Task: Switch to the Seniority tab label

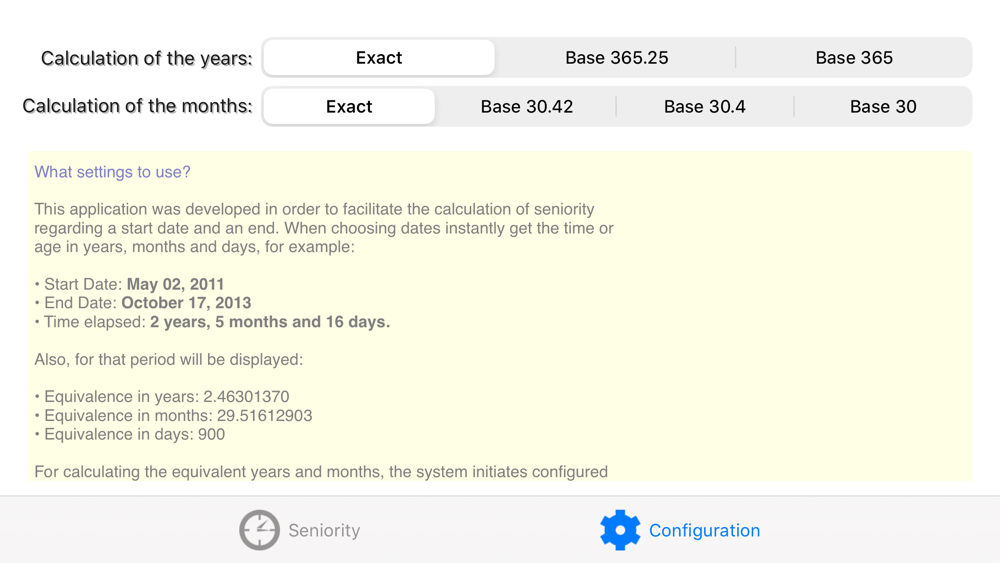Action: pos(324,530)
